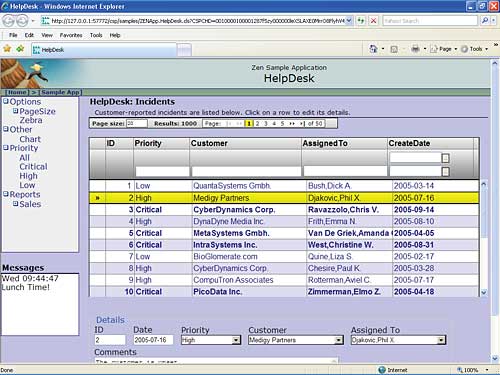Click the Home breadcrumb link
The image size is (500, 375).
(x=17, y=92)
